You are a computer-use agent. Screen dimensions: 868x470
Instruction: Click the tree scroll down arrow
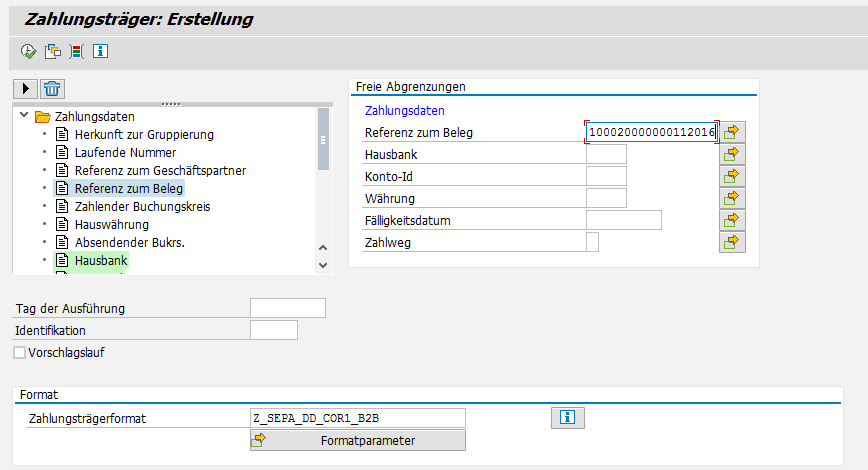click(323, 265)
